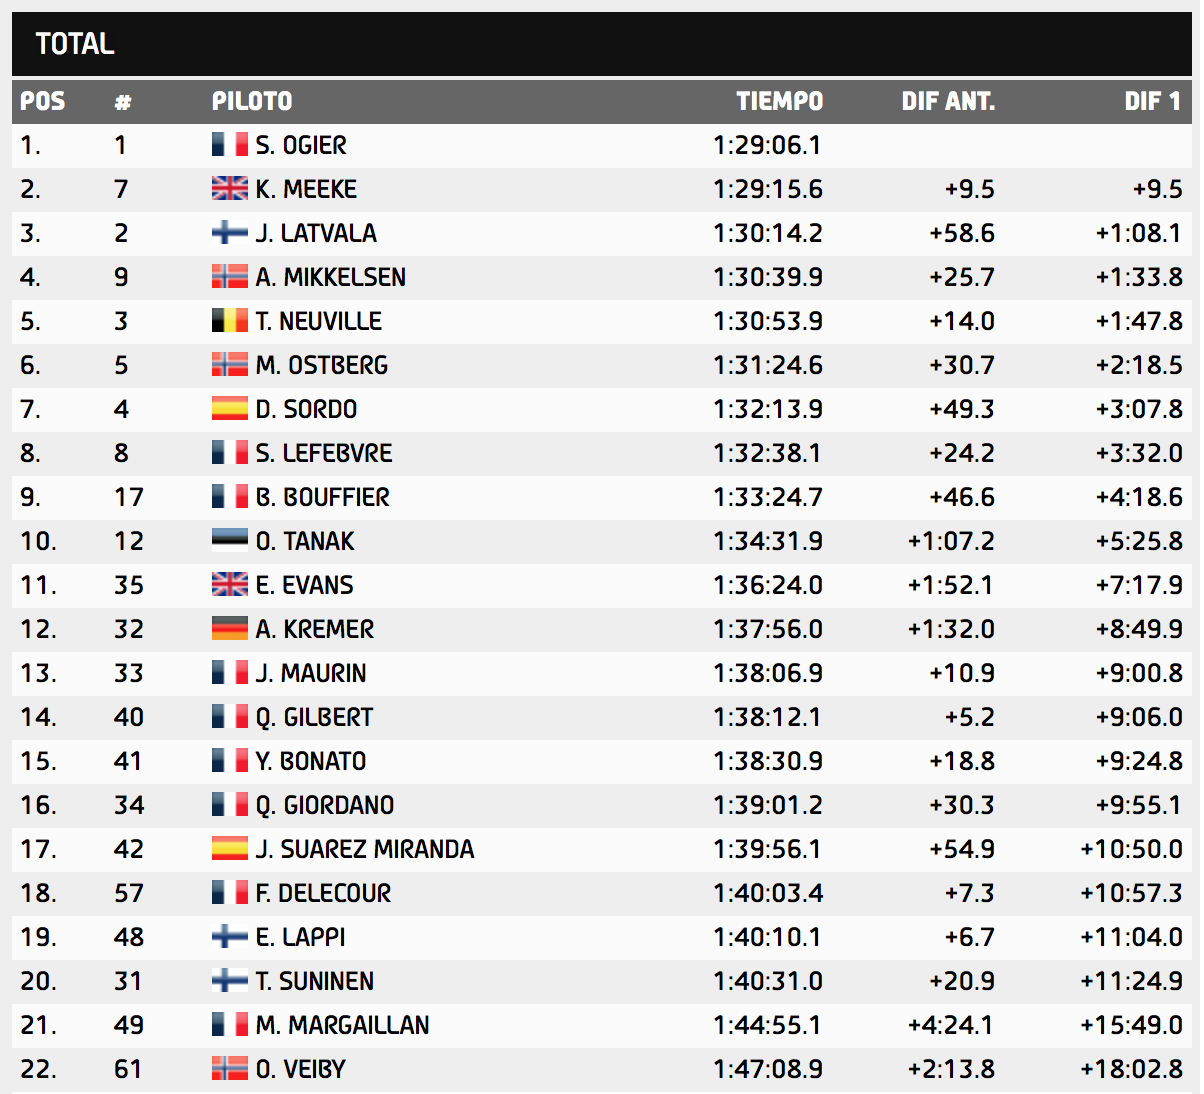Viewport: 1204px width, 1094px height.
Task: Click the TIEMPO column header
Action: (779, 101)
